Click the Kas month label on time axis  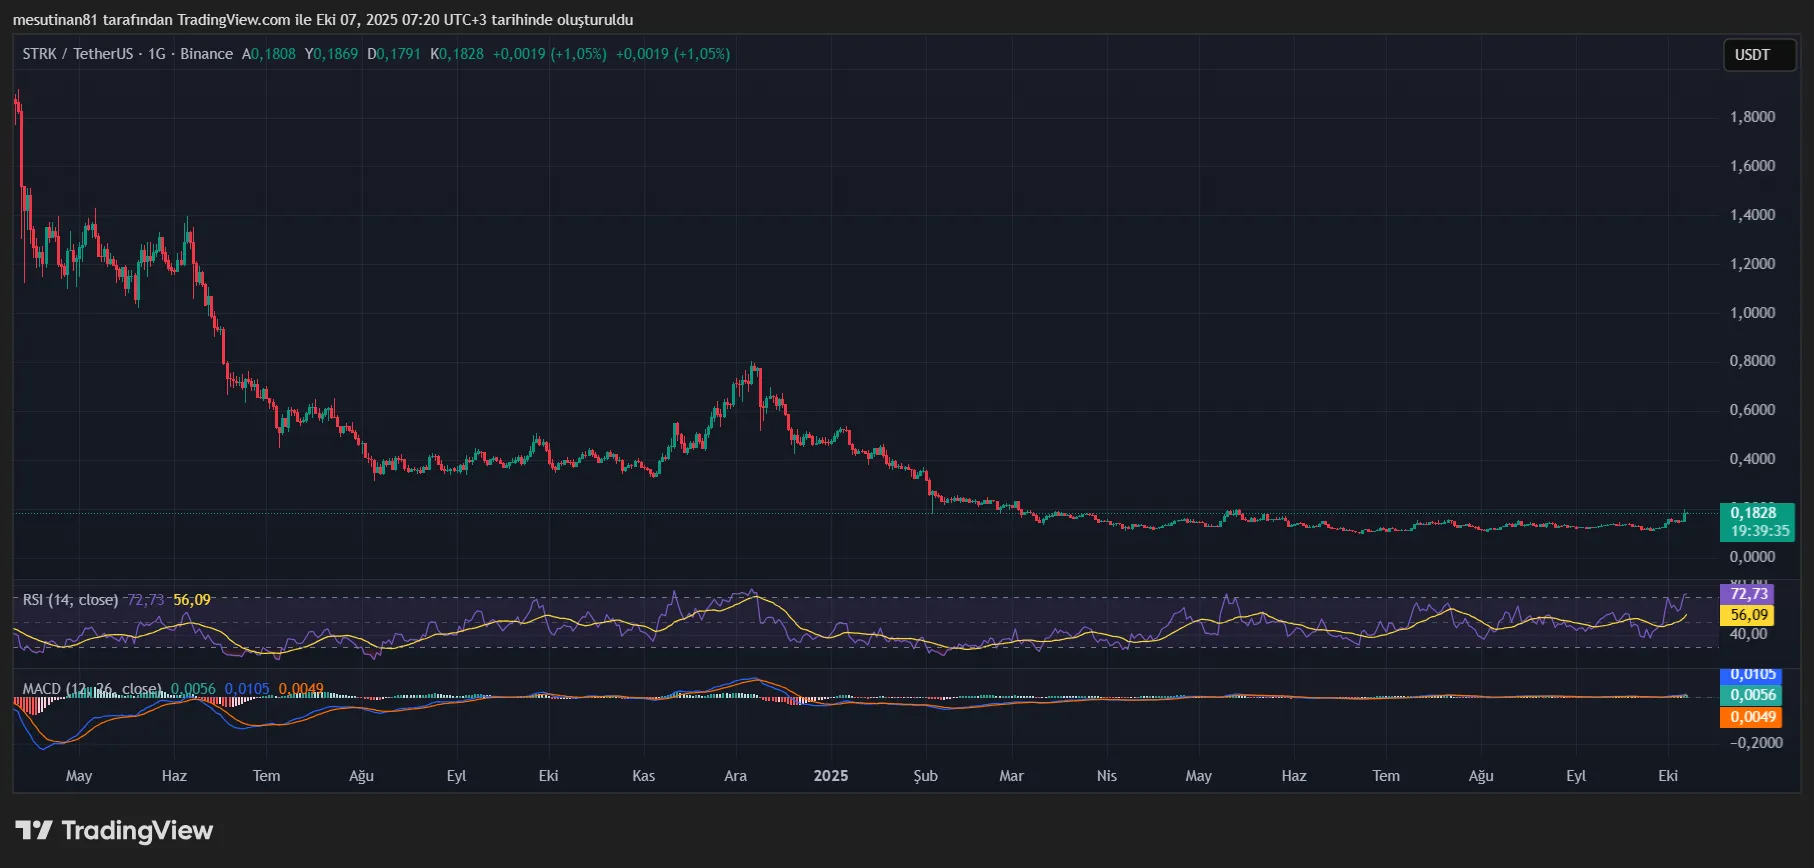[x=643, y=776]
